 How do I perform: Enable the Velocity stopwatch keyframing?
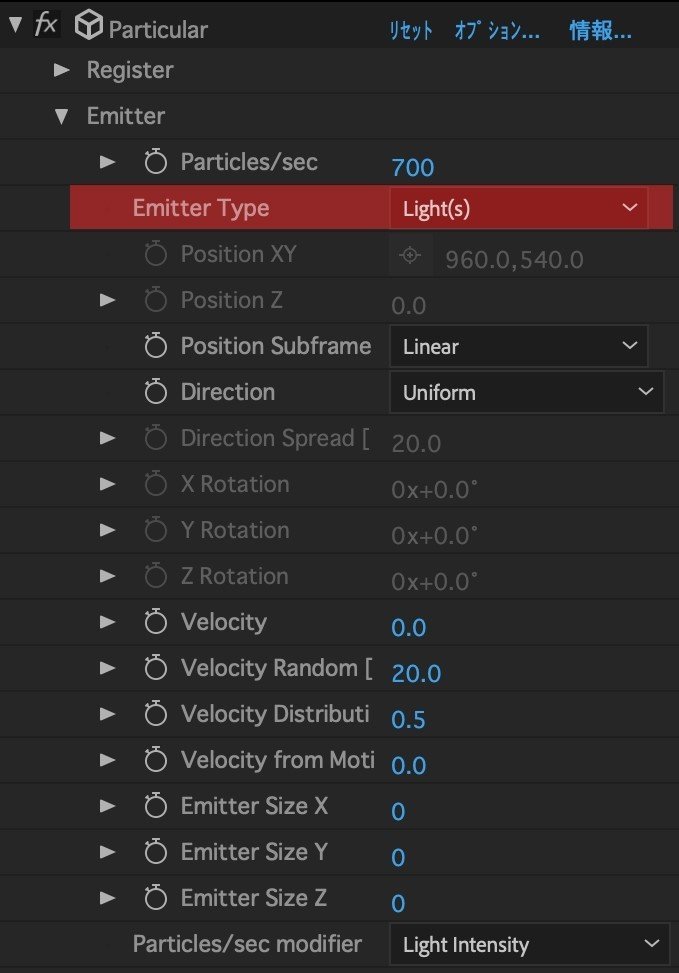[x=155, y=622]
